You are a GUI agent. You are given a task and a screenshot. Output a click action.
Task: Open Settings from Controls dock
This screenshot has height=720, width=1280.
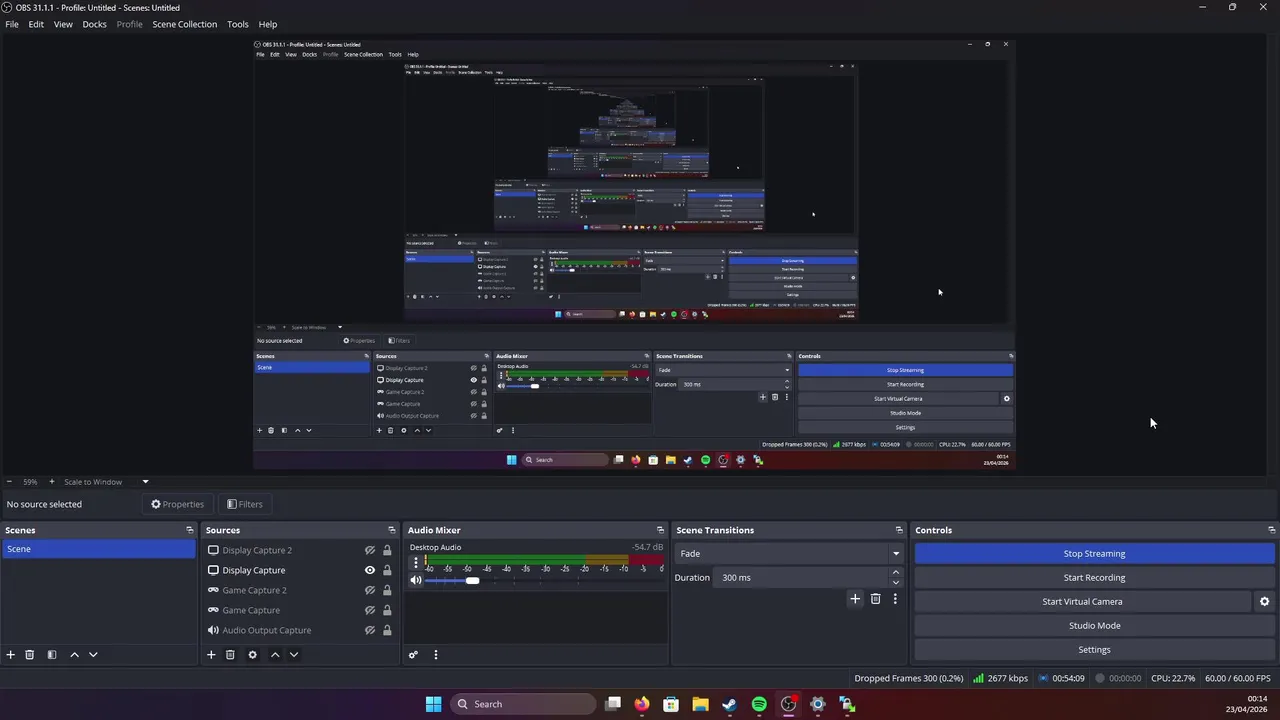point(1094,649)
